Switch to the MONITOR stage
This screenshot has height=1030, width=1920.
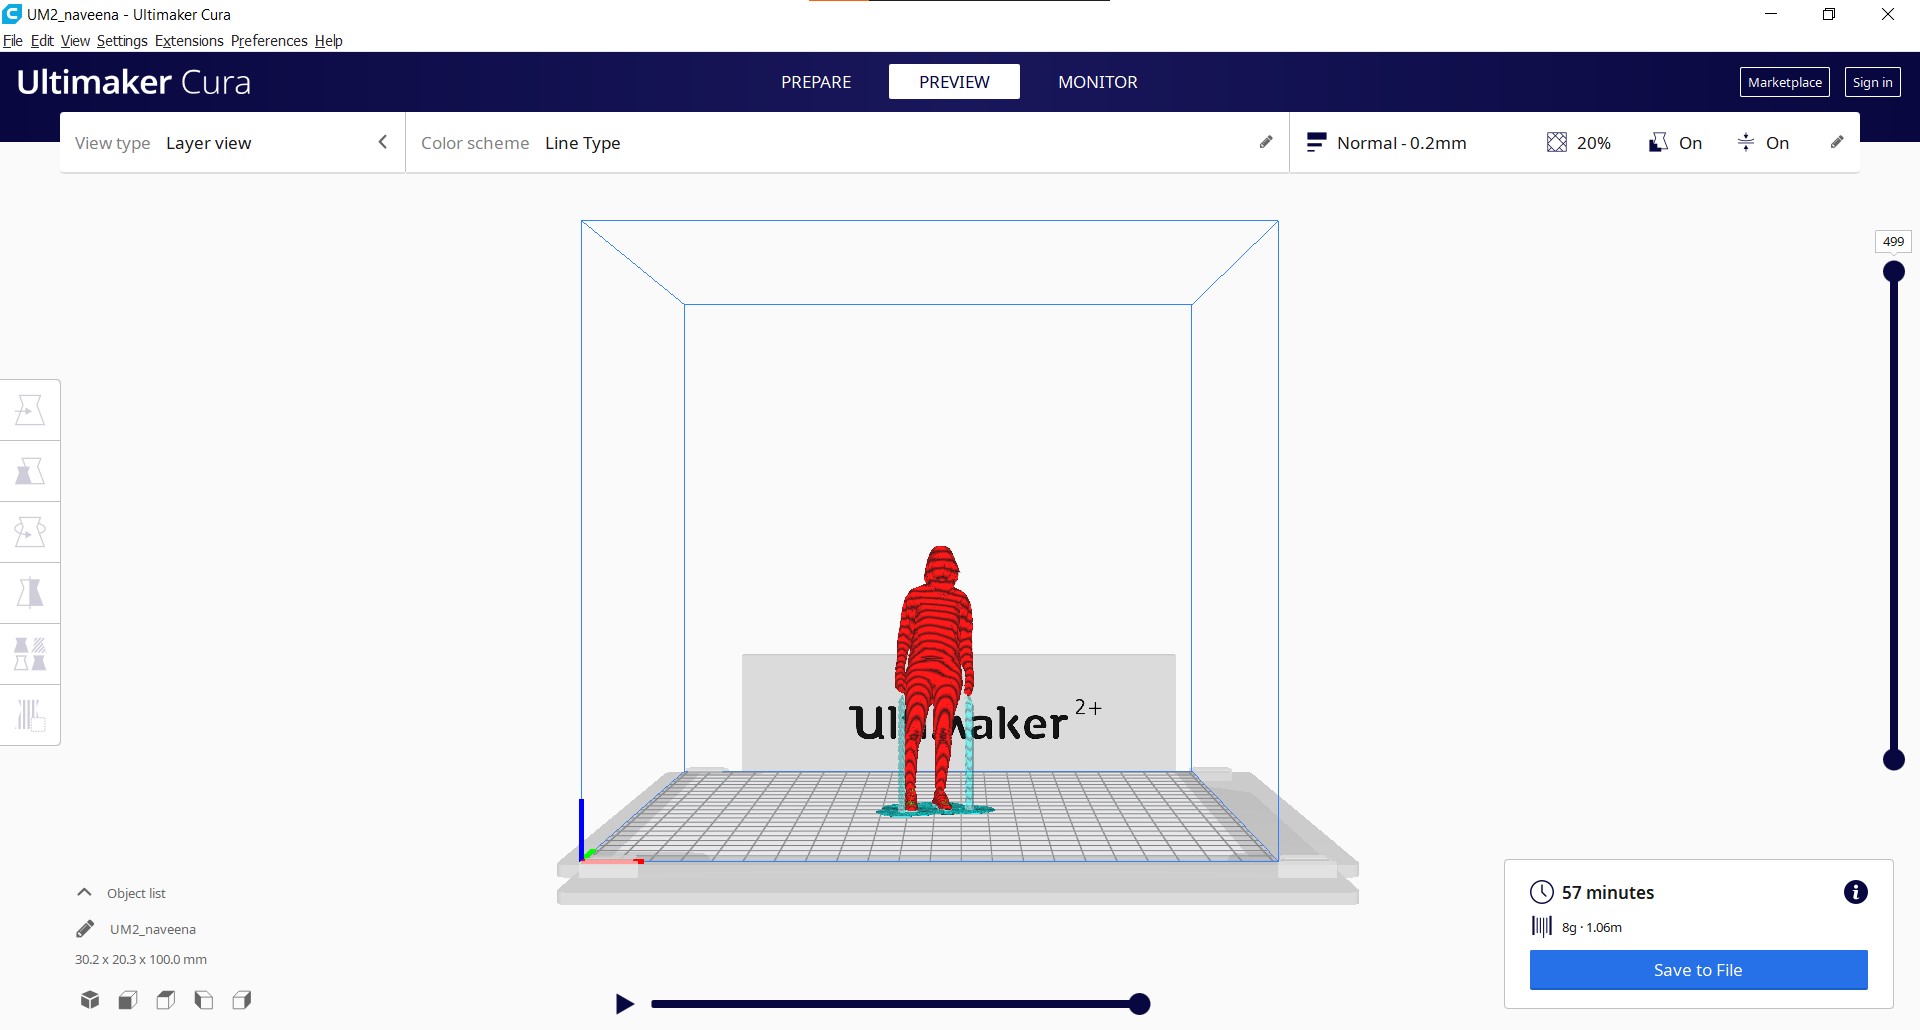(1098, 82)
